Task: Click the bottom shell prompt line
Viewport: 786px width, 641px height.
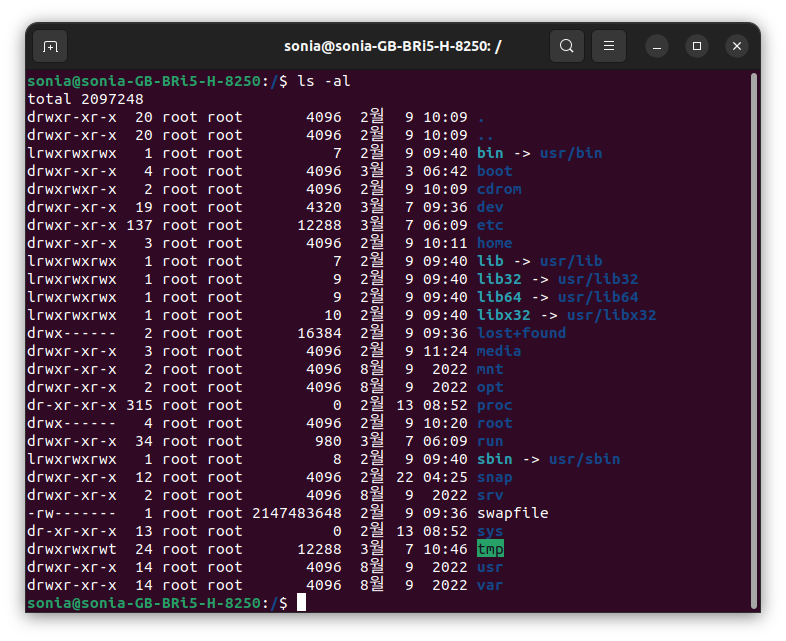Action: [166, 603]
